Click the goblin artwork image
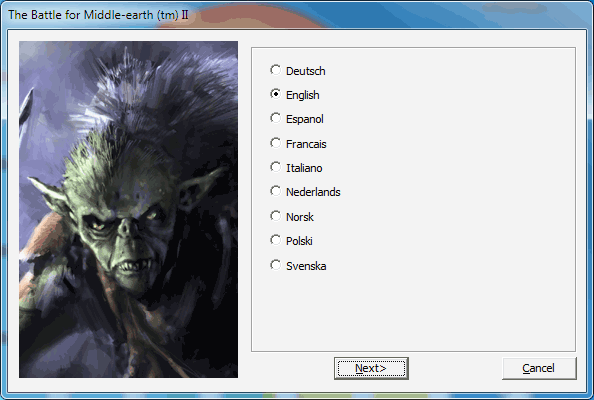 point(128,209)
